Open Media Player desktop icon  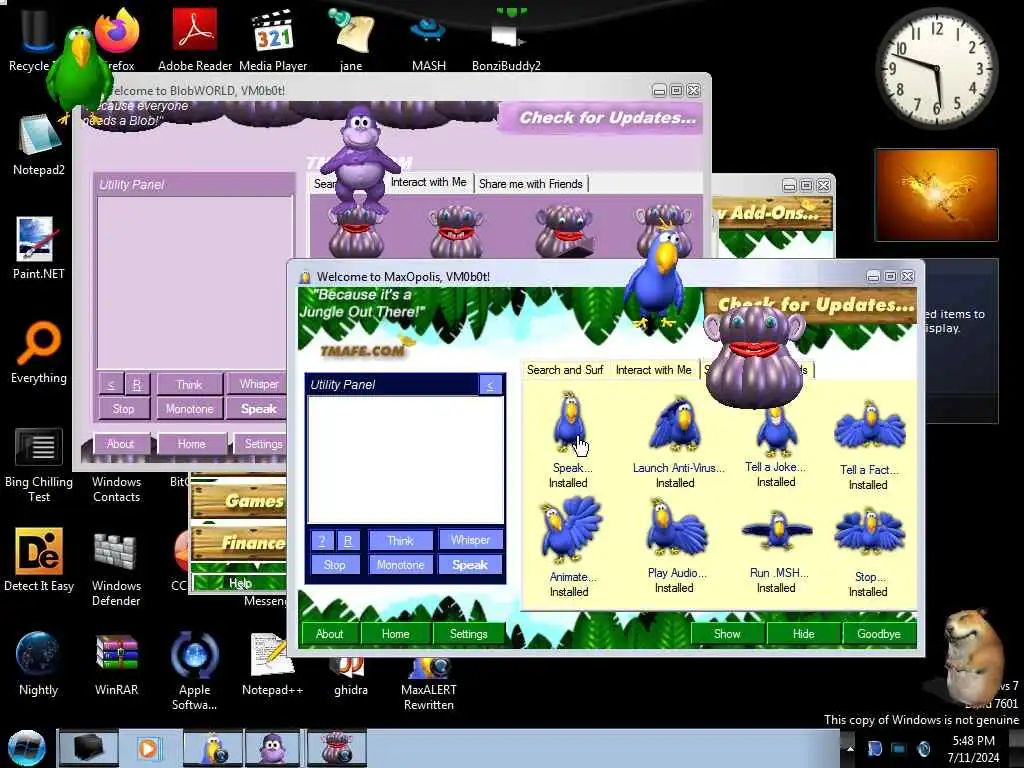(x=273, y=39)
